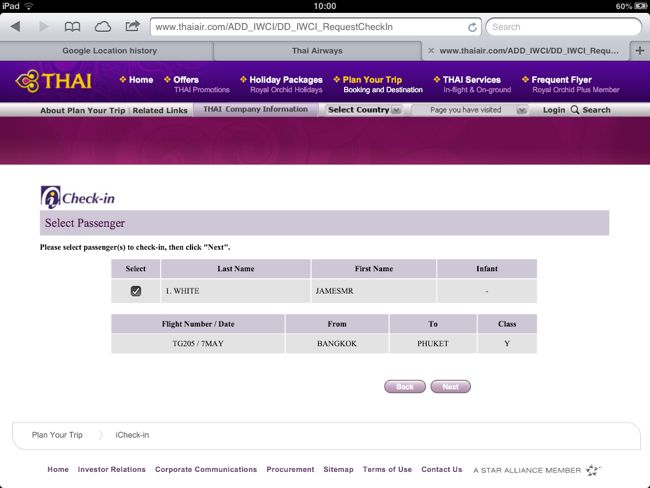Image resolution: width=650 pixels, height=488 pixels.
Task: Expand Page you have visited dropdown
Action: (x=470, y=110)
